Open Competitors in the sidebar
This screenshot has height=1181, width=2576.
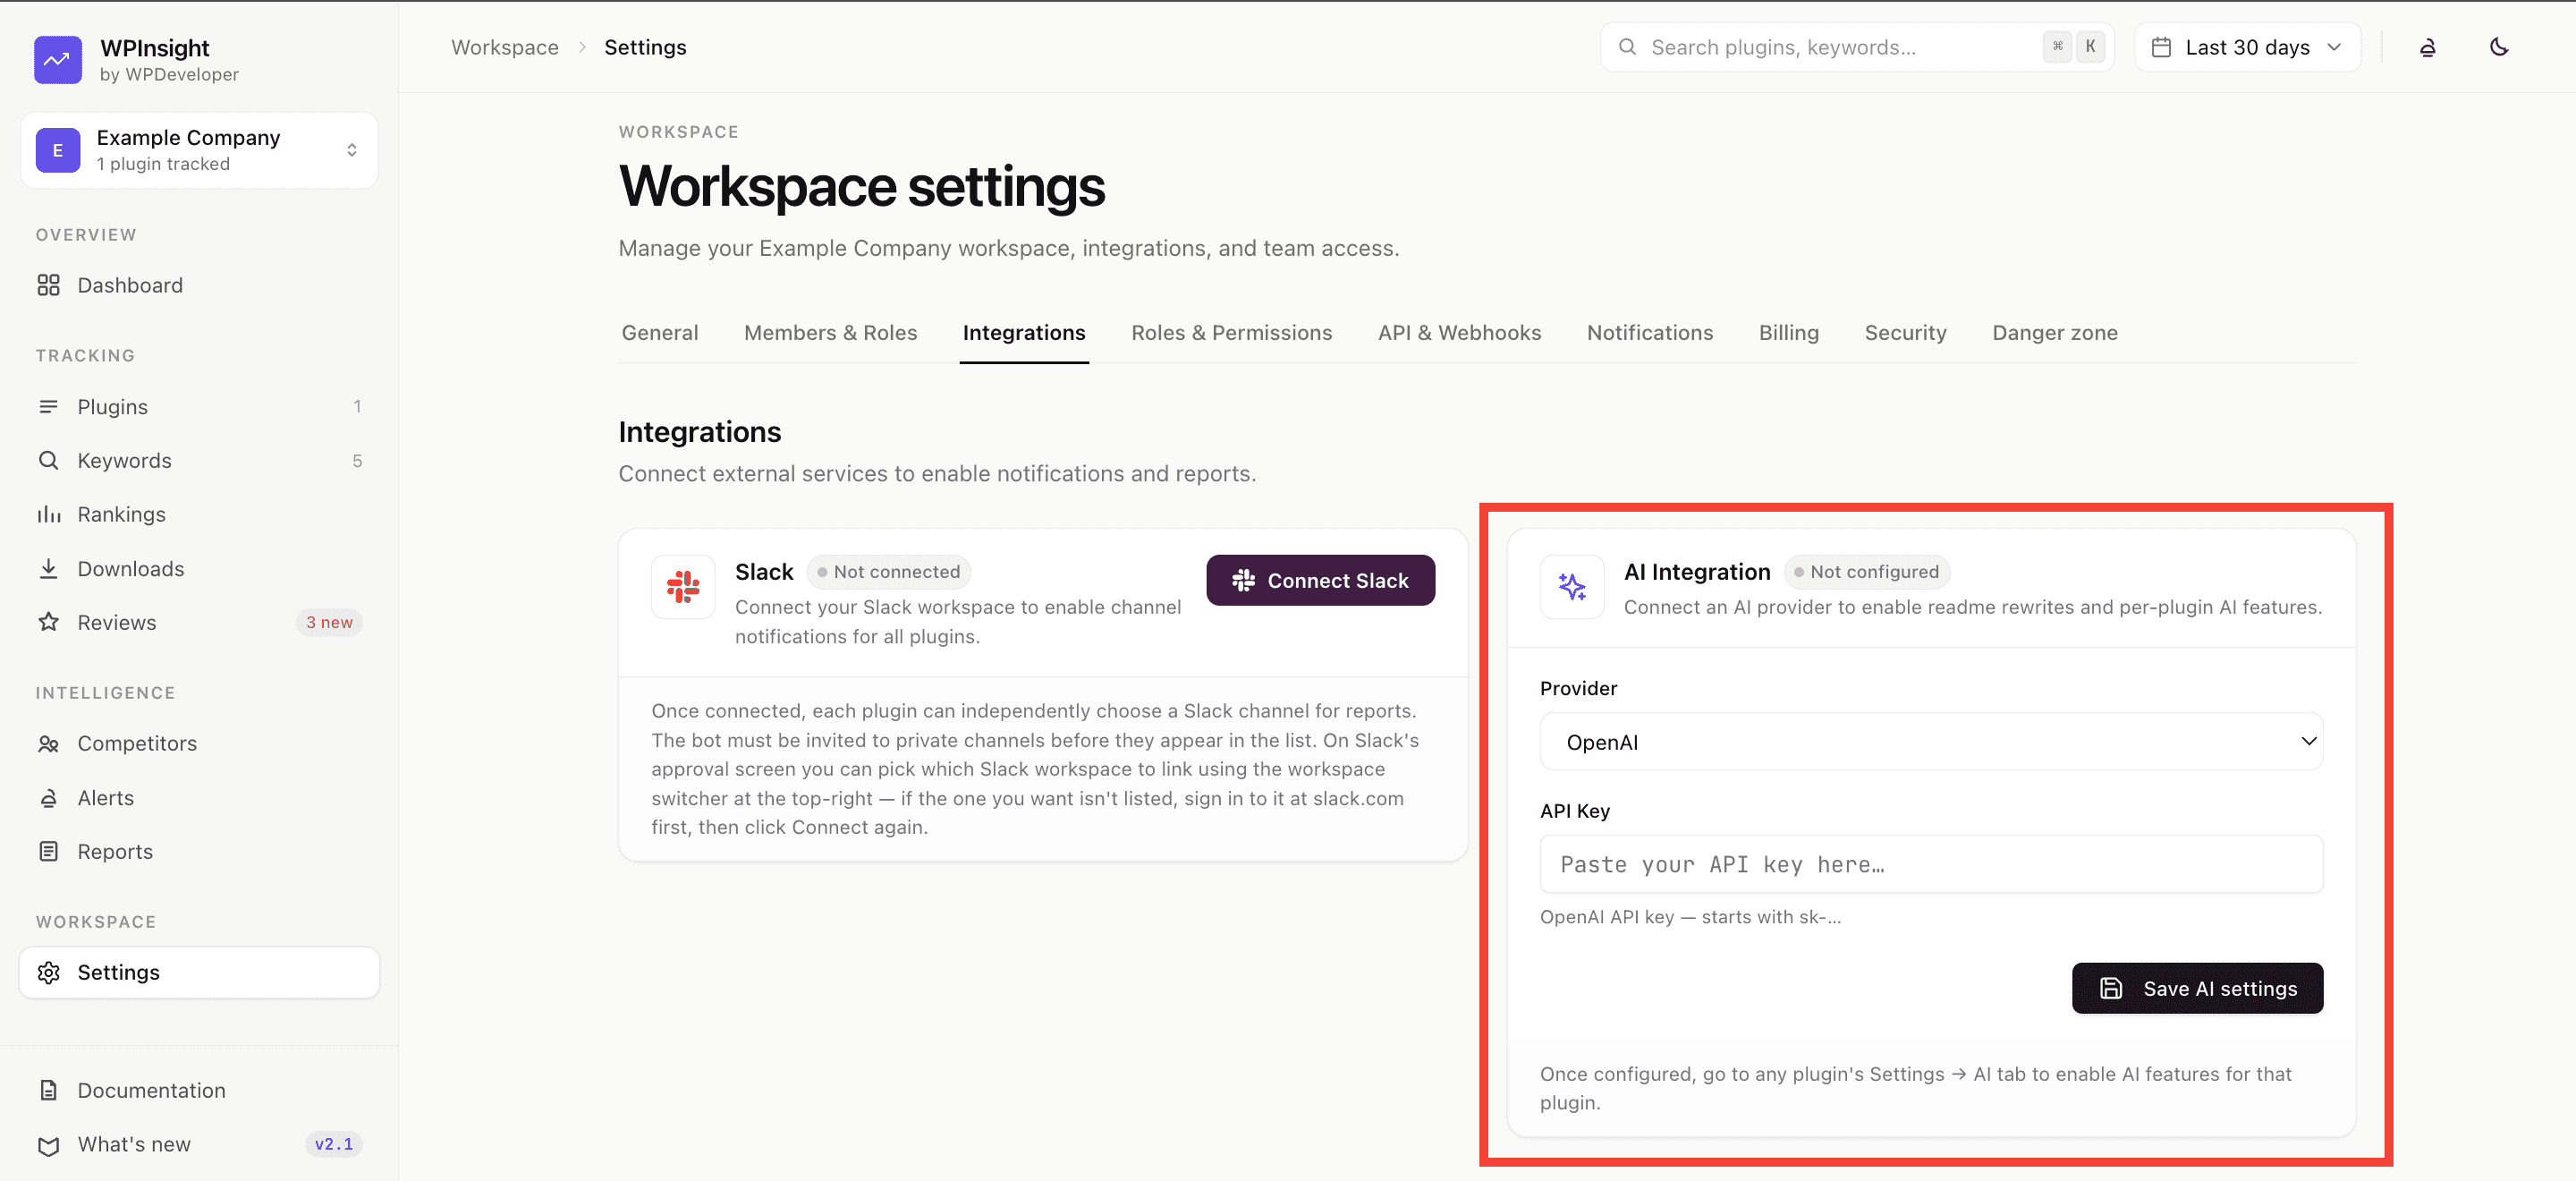coord(199,743)
